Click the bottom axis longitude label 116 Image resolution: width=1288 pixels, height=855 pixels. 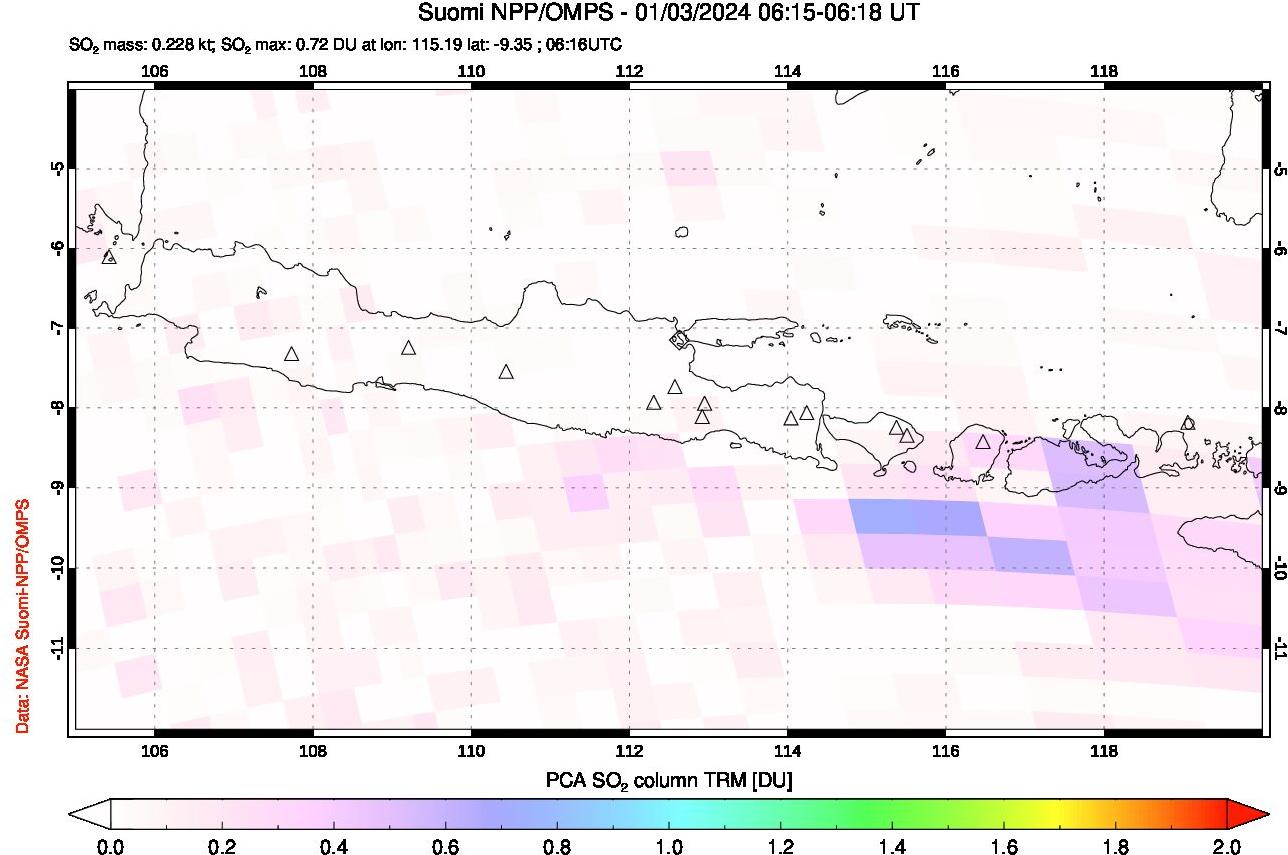(946, 750)
